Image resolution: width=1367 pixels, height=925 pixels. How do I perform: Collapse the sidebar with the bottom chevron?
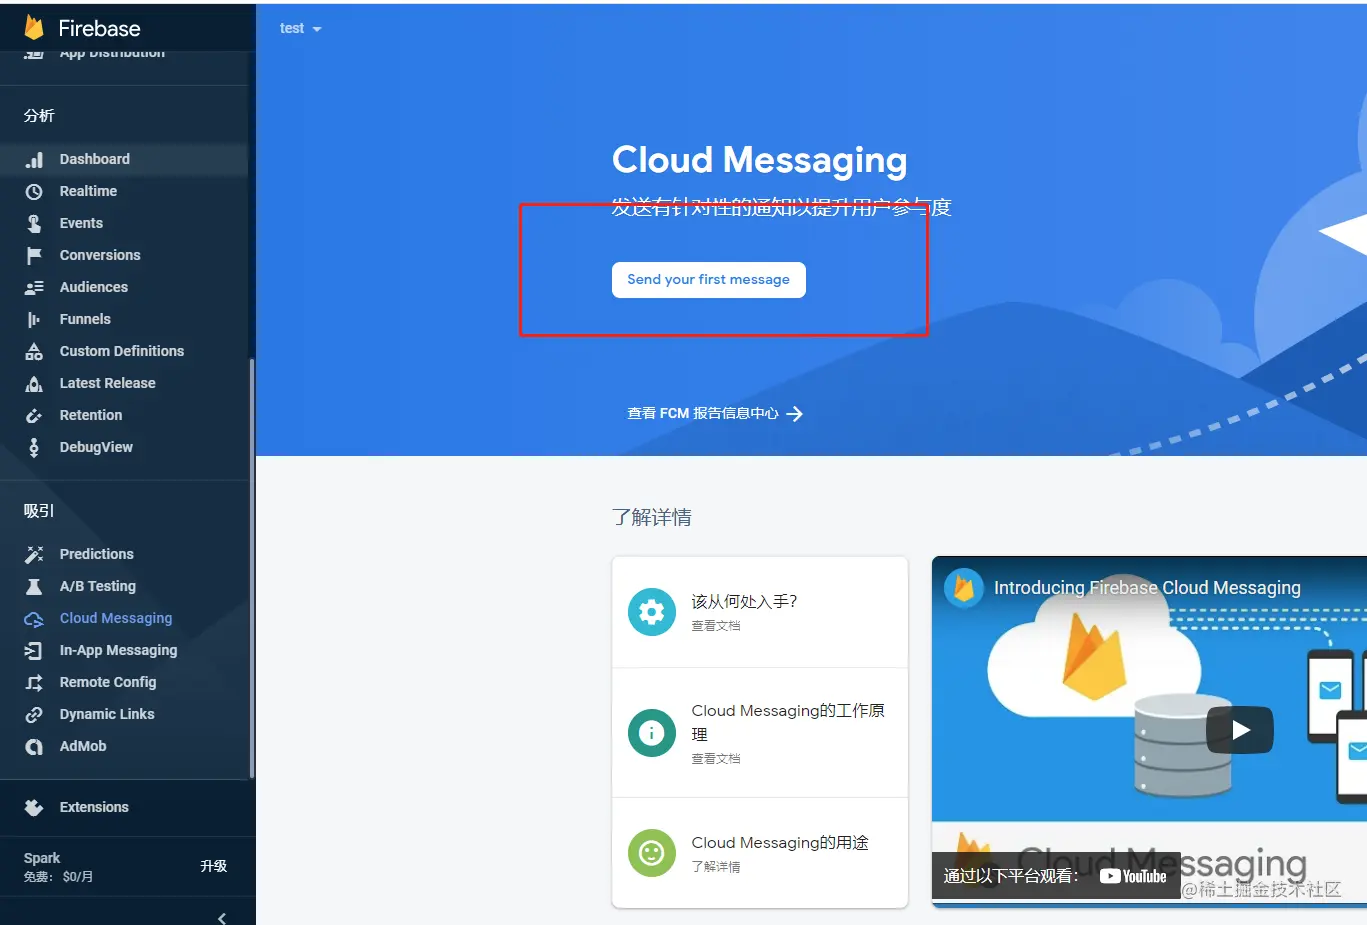[x=221, y=917]
